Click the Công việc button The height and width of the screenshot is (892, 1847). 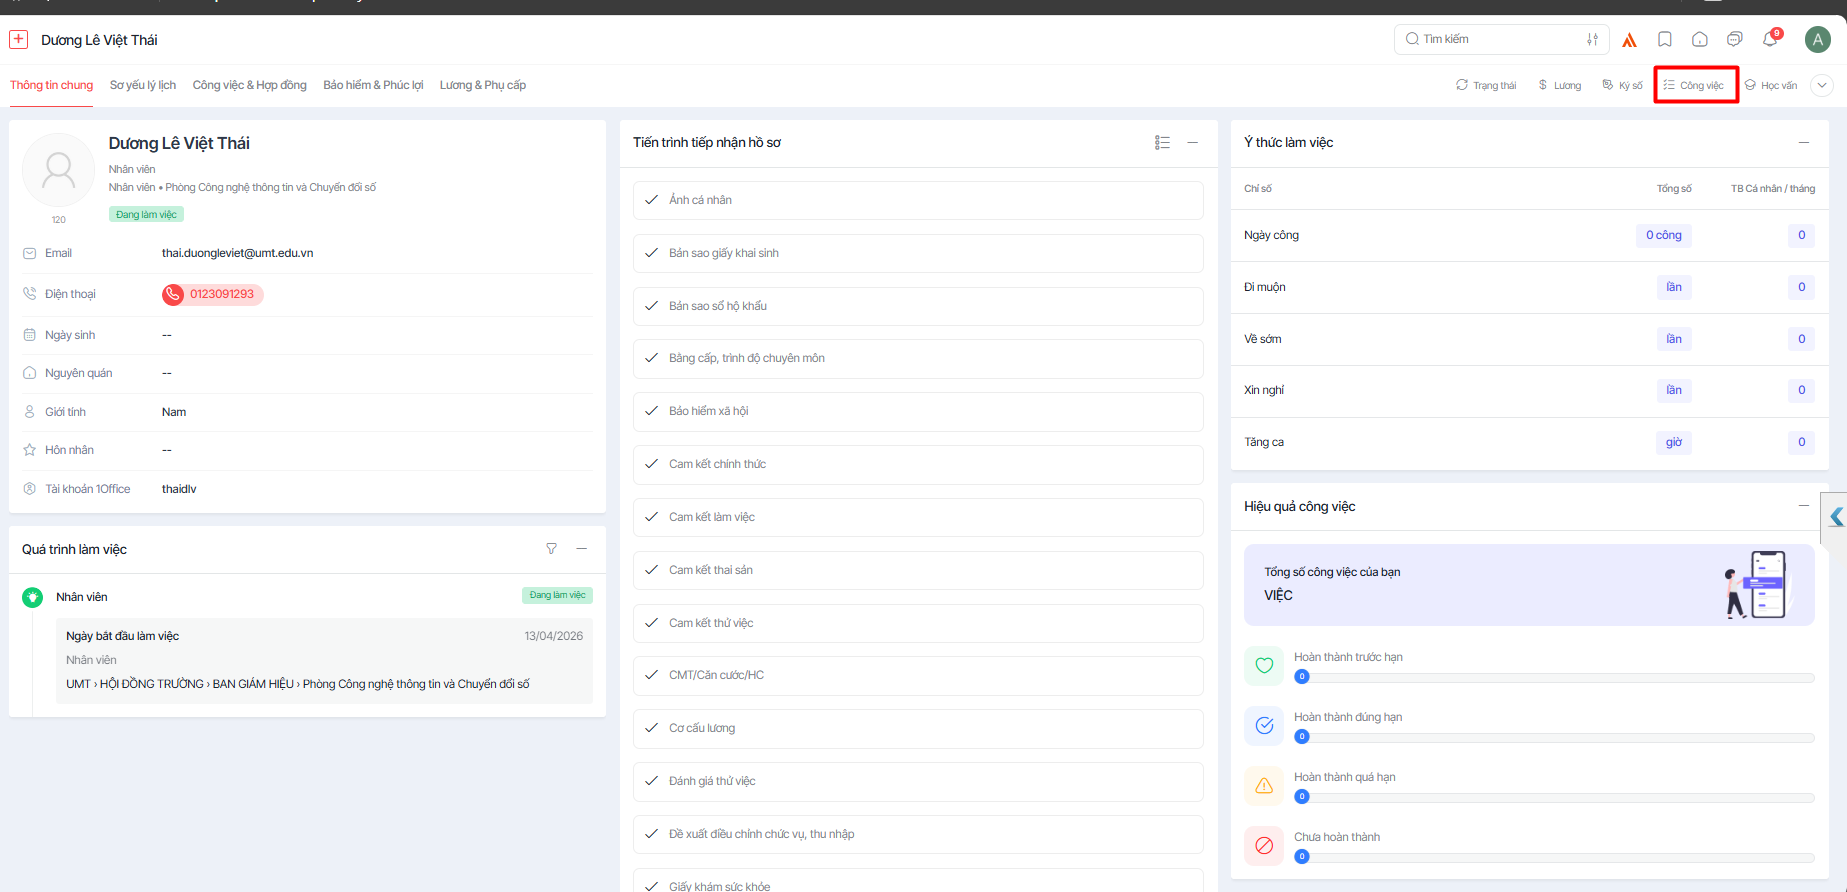pos(1695,85)
